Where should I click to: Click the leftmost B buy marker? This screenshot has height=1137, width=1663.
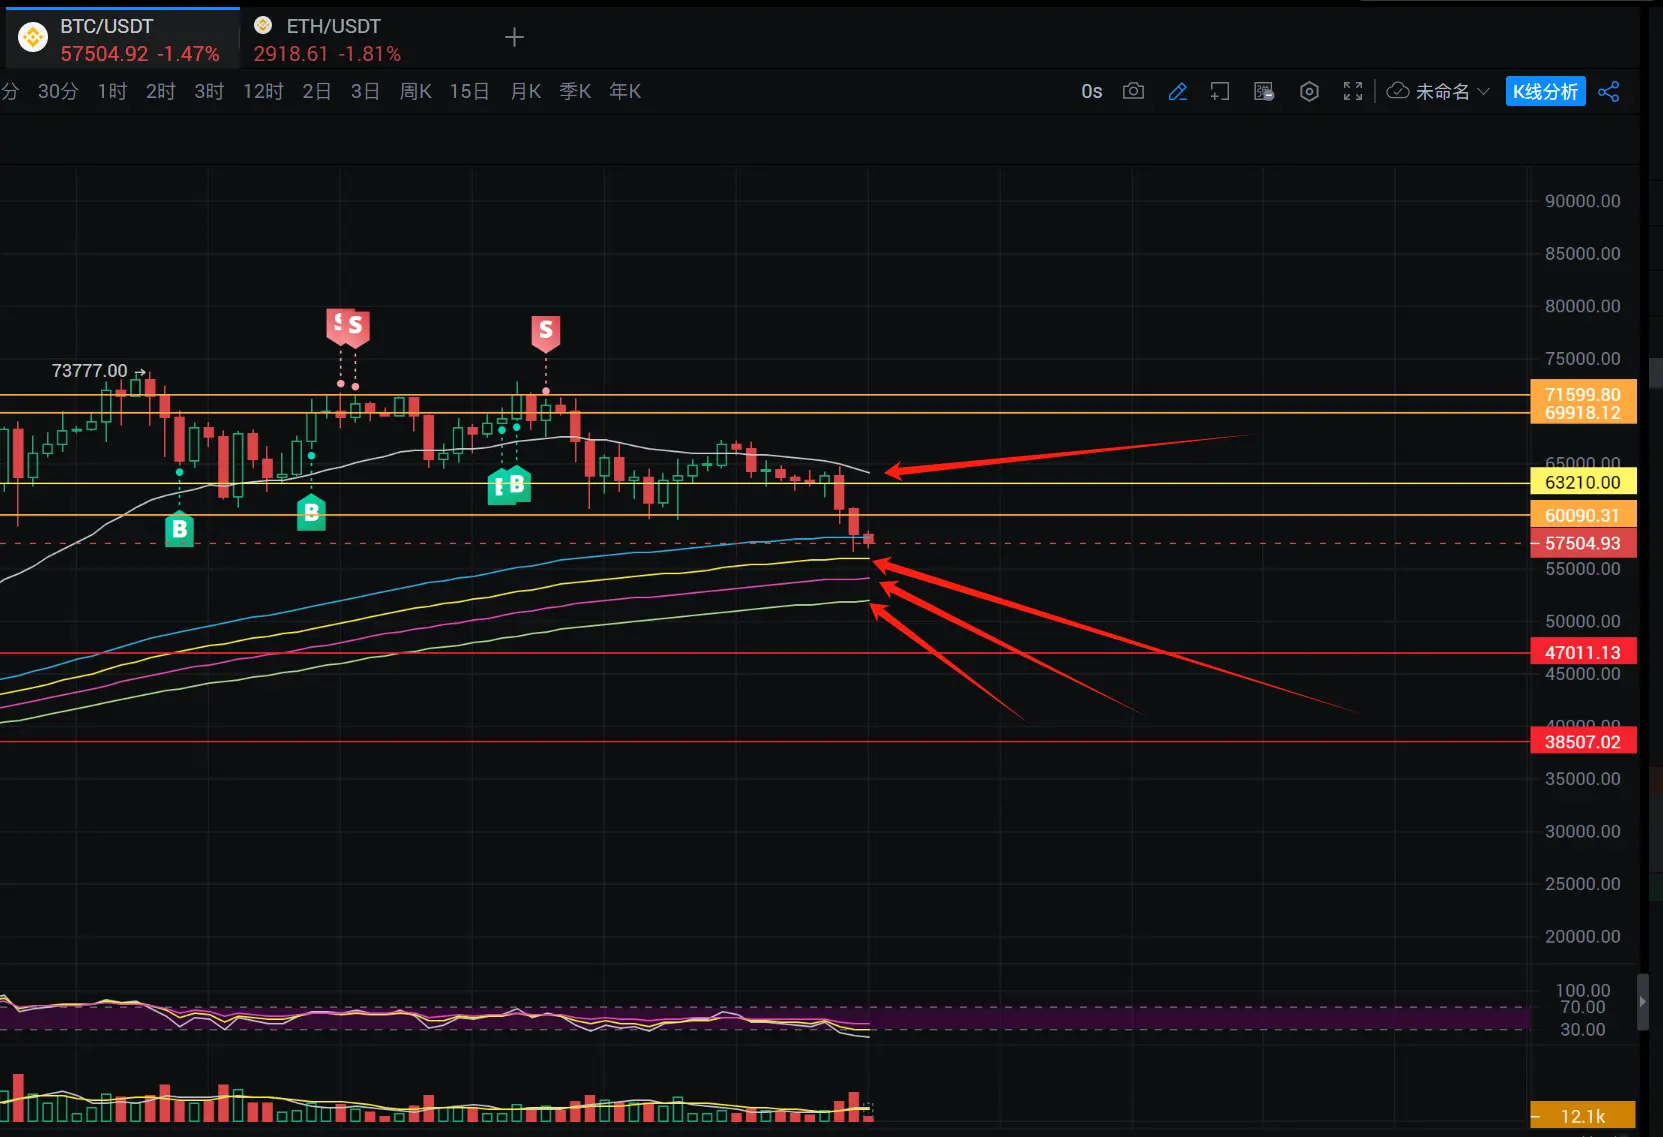pos(179,528)
